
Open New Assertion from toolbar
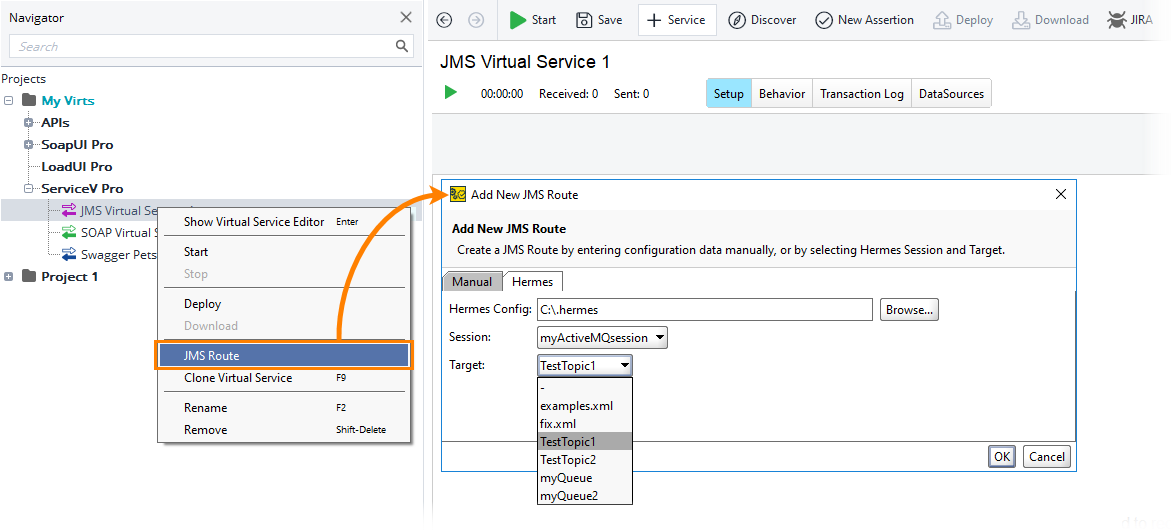(x=864, y=20)
